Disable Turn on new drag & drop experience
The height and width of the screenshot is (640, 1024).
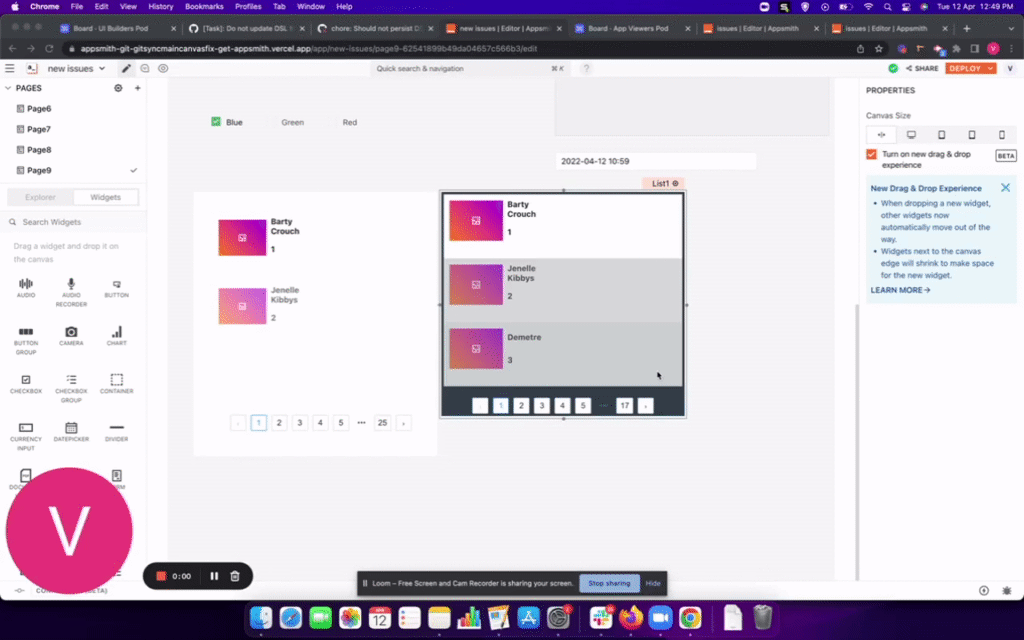tap(872, 154)
